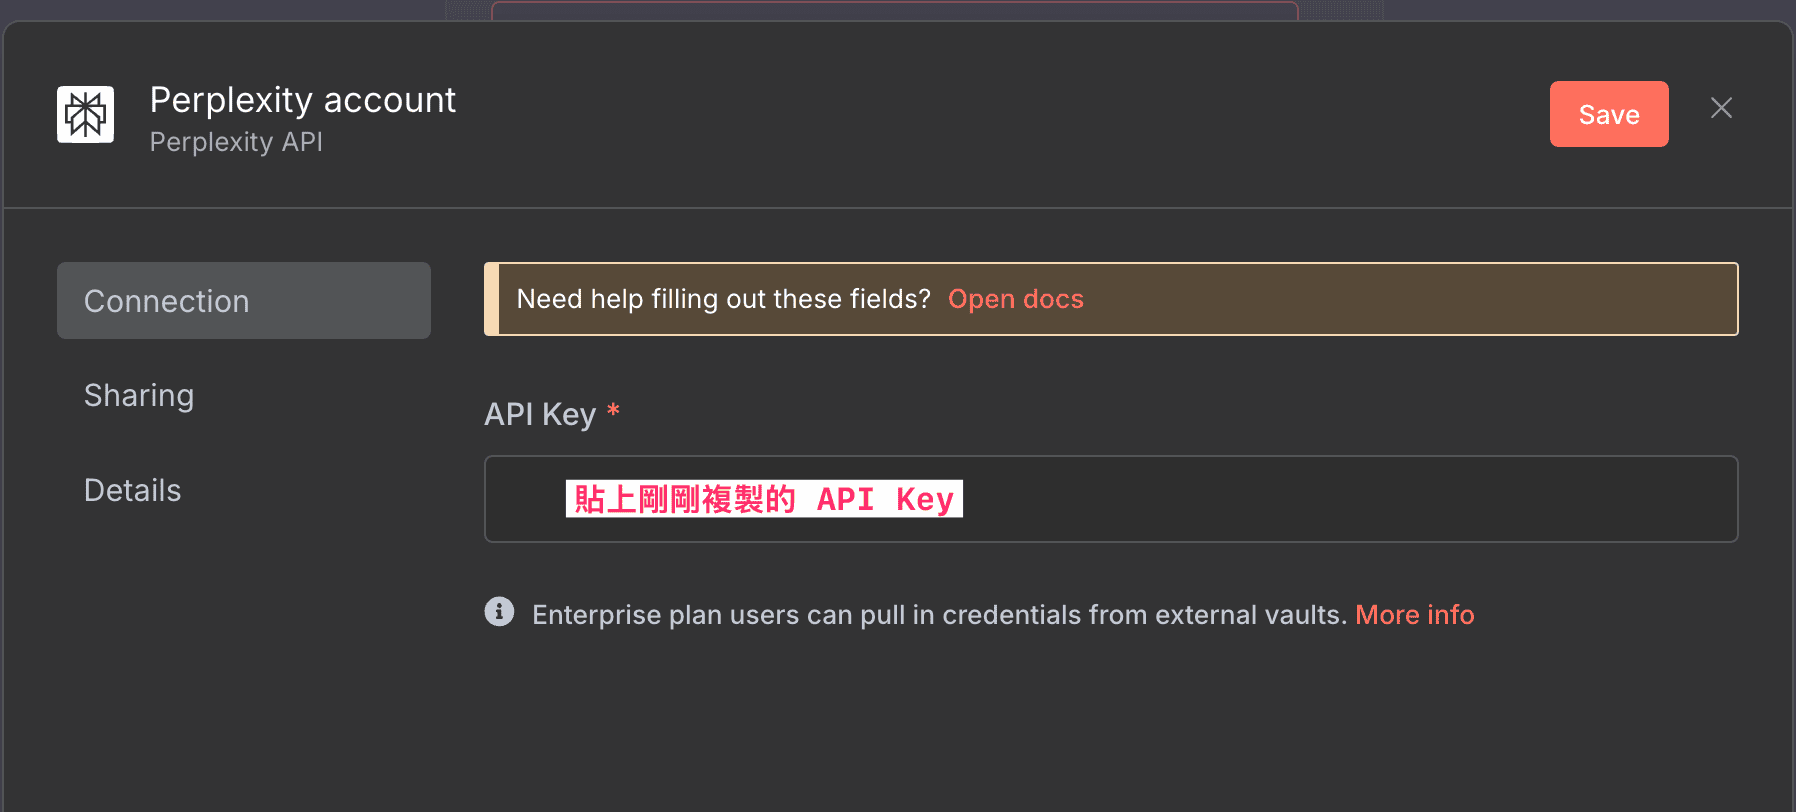Screen dimensions: 1796x812
Task: Click the API Key field label
Action: (x=541, y=413)
